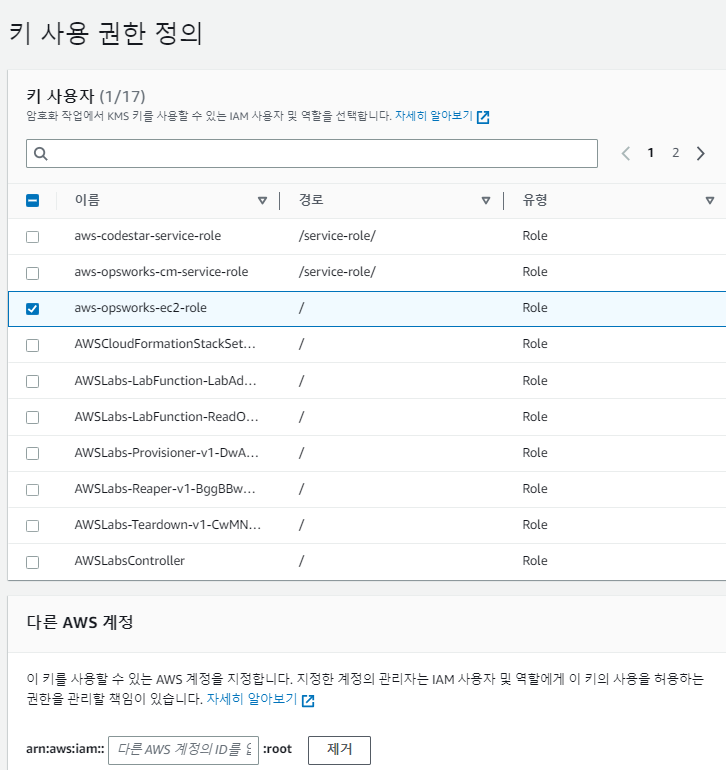Click the AWSLabs-Provisioner-v1-DwA… name

[167, 452]
